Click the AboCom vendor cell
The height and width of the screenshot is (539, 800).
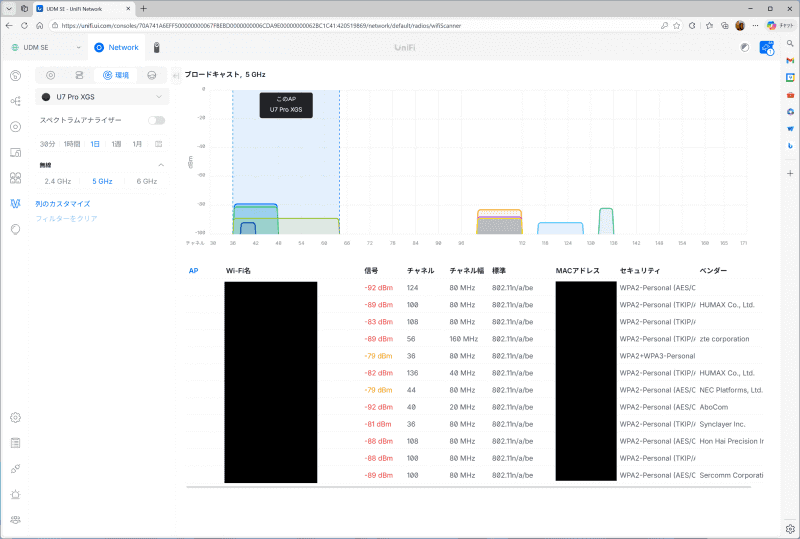point(713,407)
